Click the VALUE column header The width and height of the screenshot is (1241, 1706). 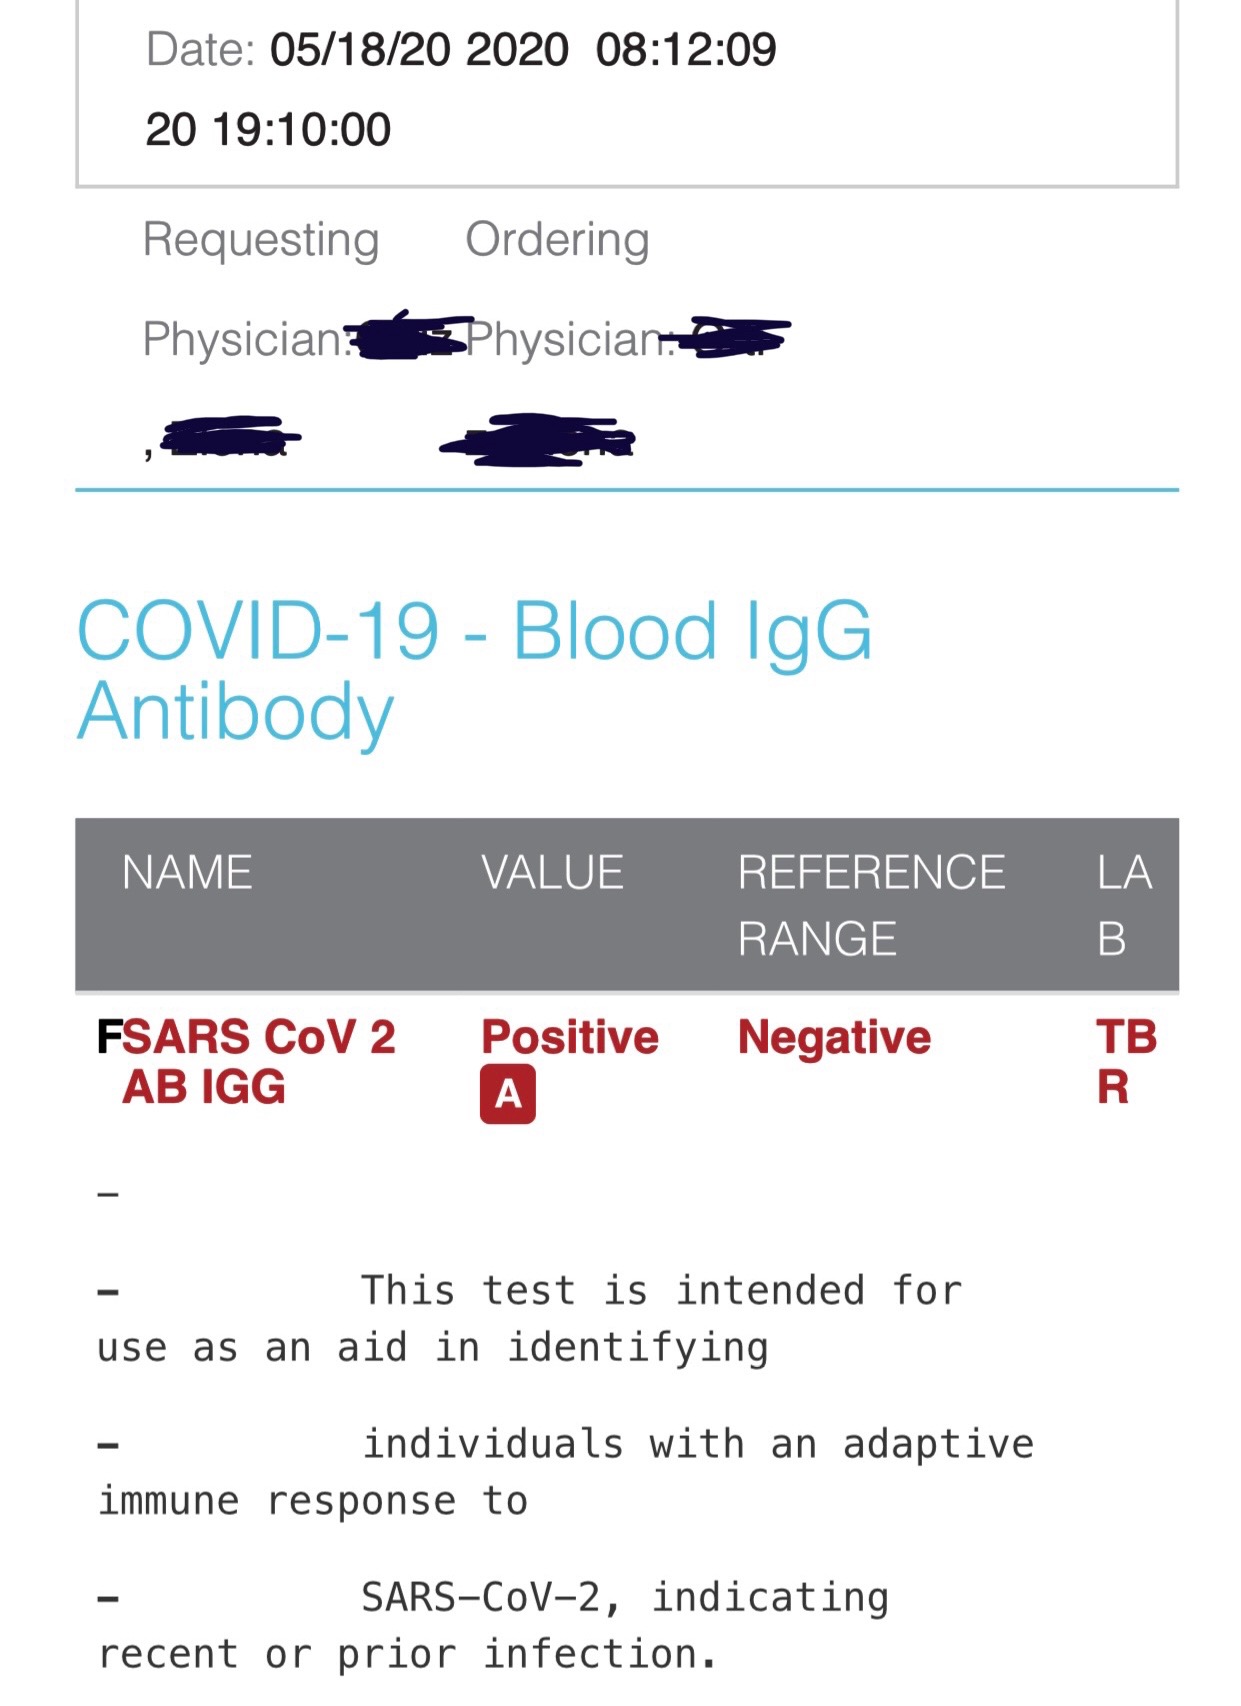click(x=552, y=872)
